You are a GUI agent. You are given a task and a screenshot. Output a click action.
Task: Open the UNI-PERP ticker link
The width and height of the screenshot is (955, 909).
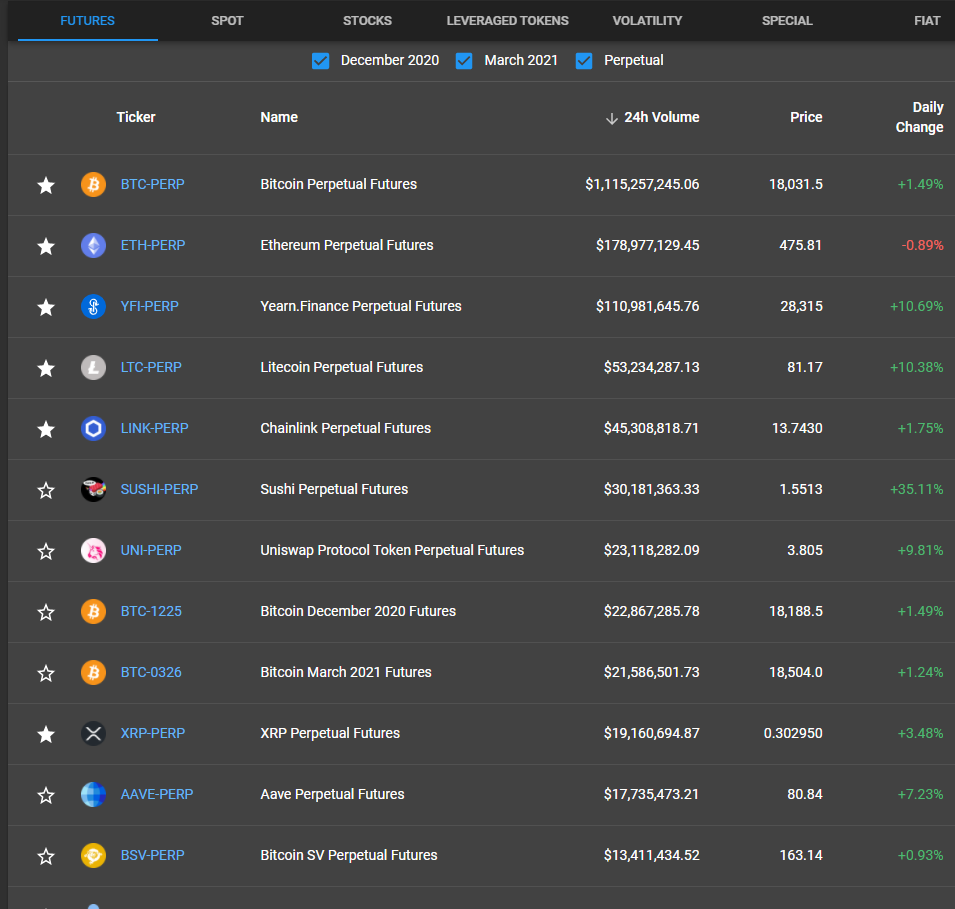click(x=151, y=550)
